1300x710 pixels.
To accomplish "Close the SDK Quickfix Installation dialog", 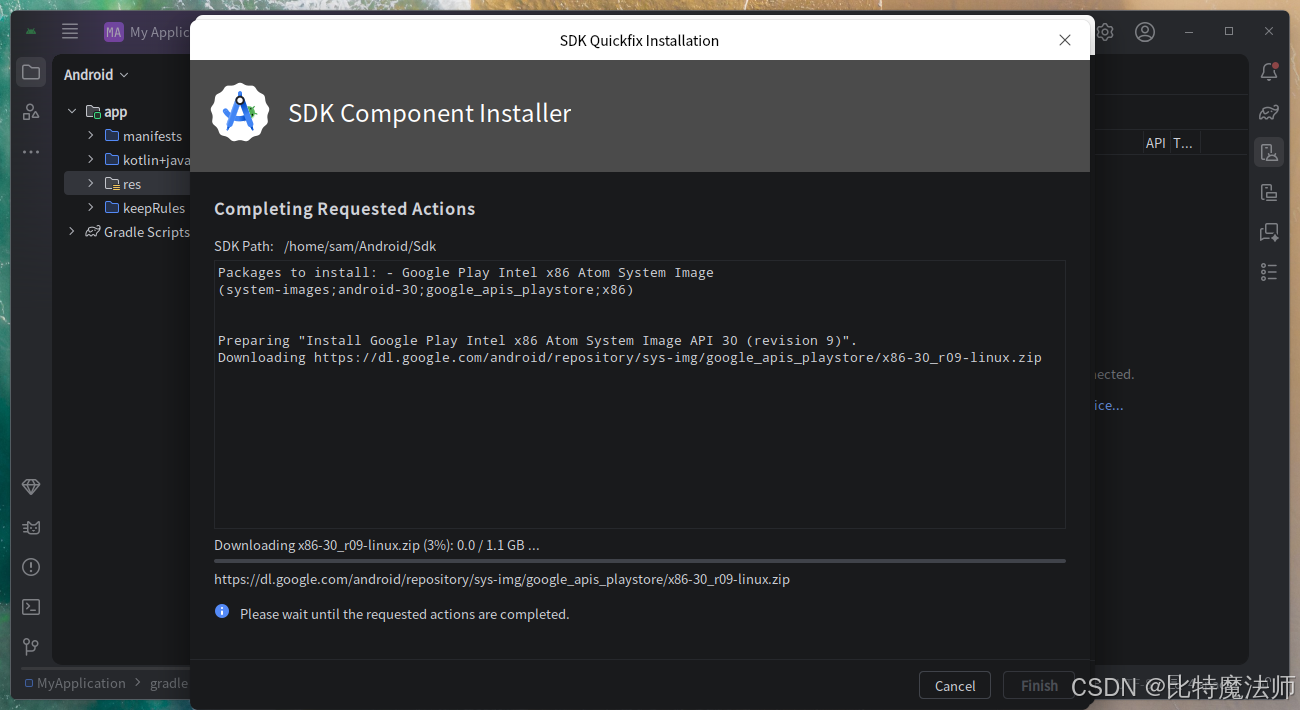I will coord(1065,40).
